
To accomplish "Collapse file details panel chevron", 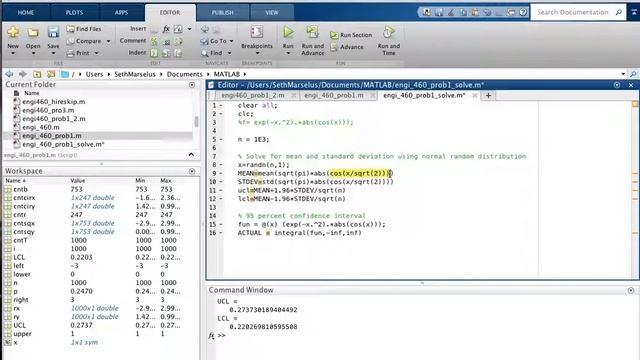I will 191,155.
